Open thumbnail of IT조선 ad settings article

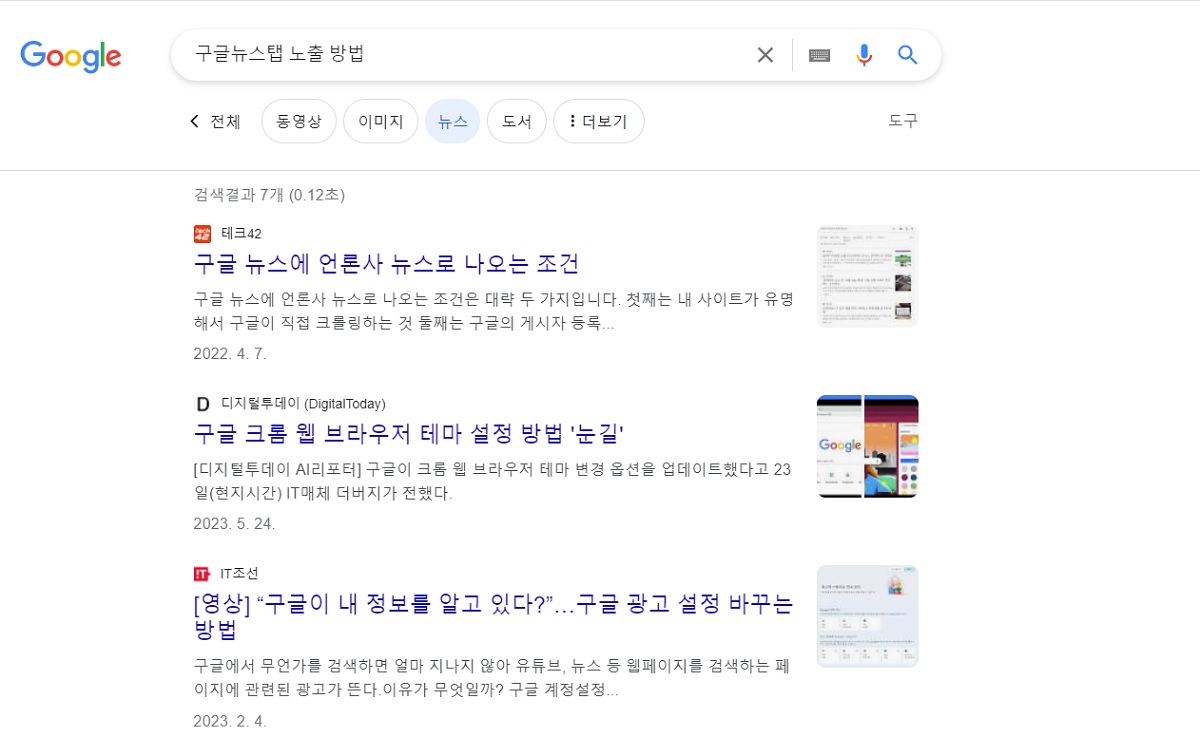coord(868,616)
